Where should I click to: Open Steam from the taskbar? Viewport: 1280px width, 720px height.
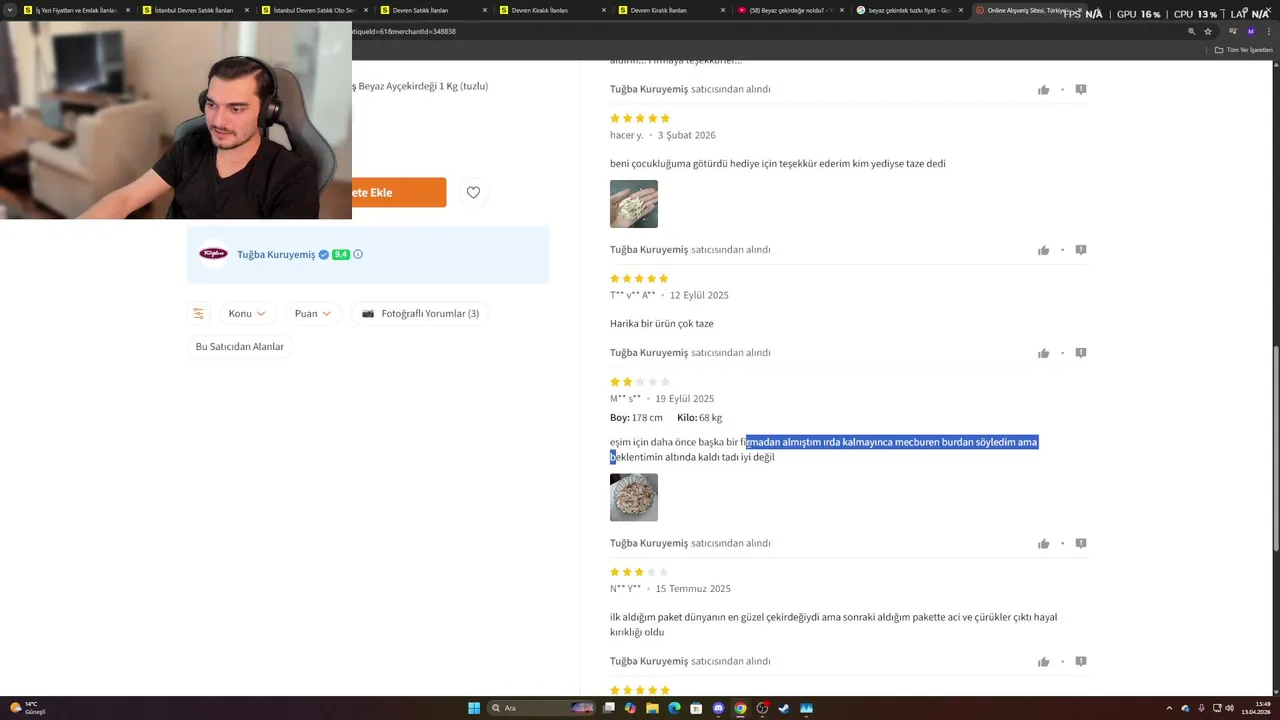[784, 708]
